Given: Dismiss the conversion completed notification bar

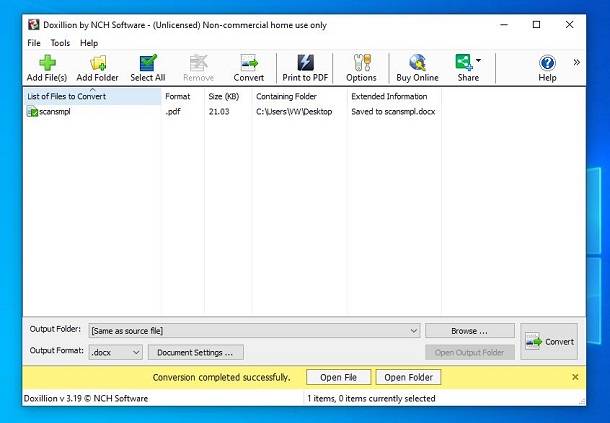Looking at the screenshot, I should click(575, 377).
